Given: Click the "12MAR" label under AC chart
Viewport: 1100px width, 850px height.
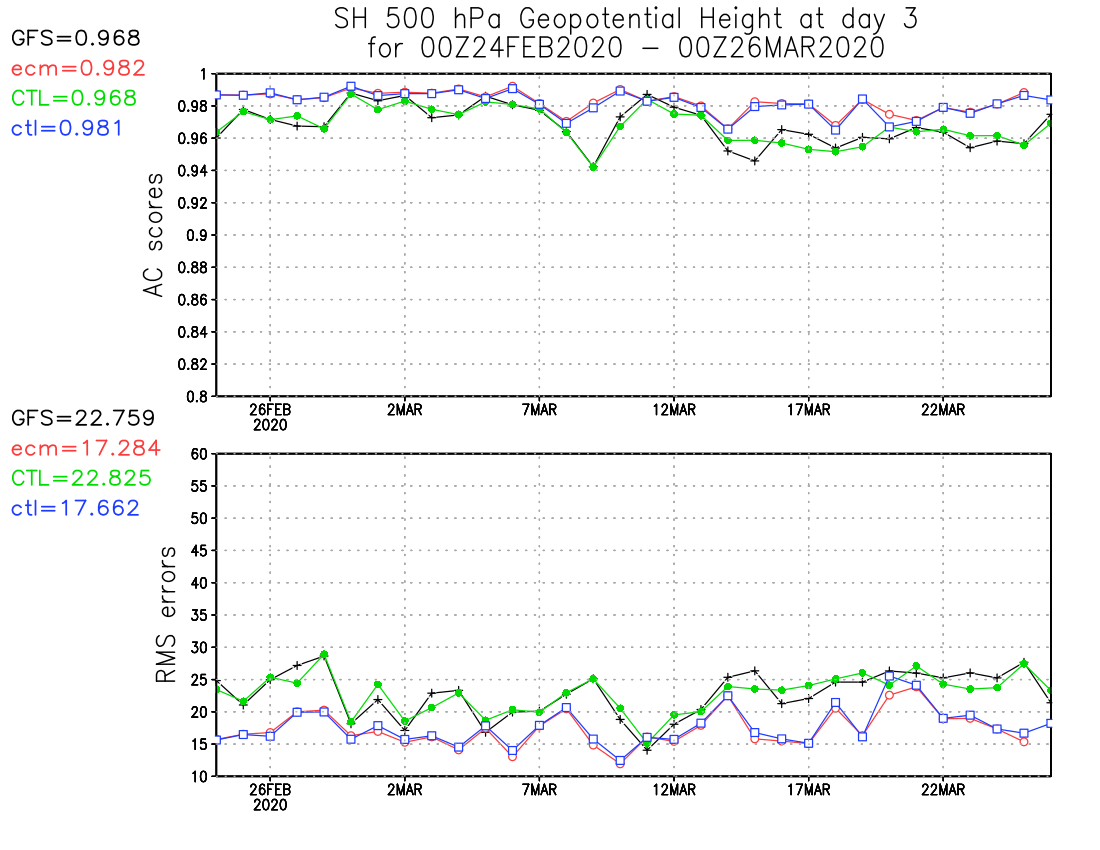Looking at the screenshot, I should coord(674,410).
